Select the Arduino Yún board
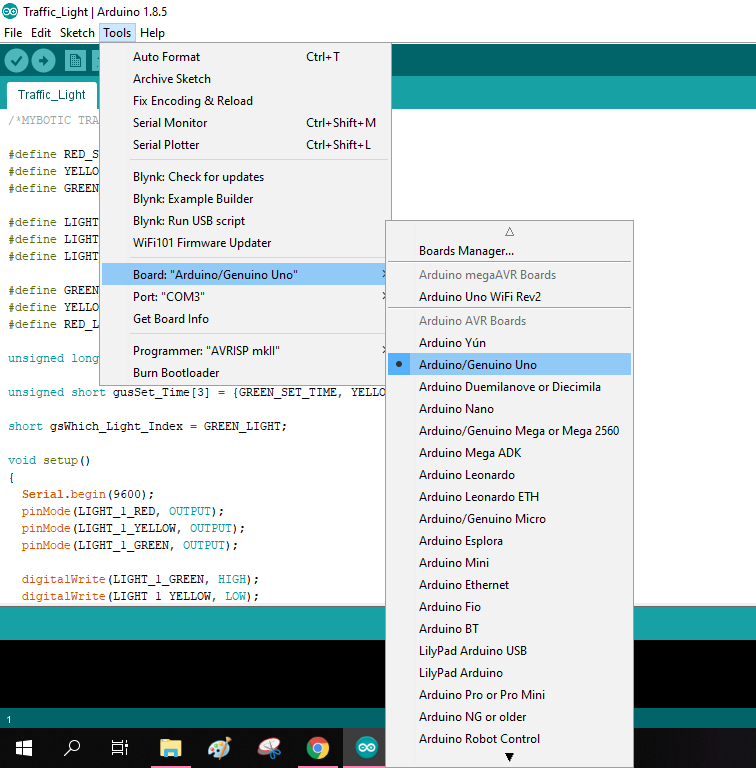This screenshot has width=756, height=768. coord(509,343)
